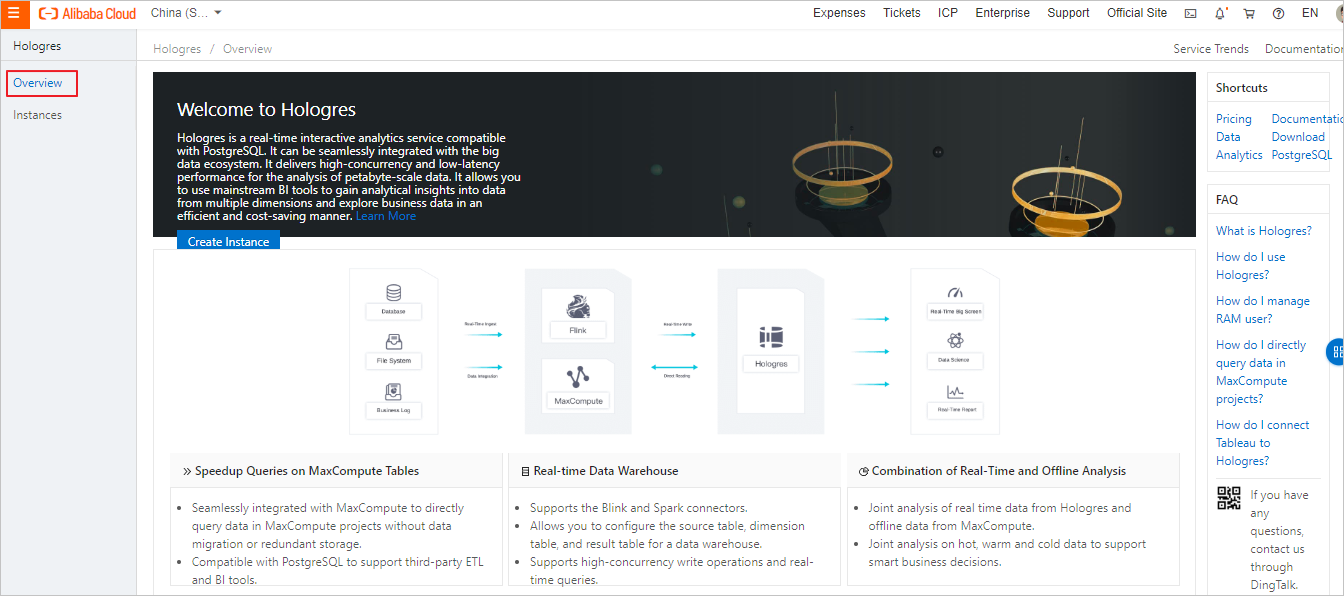Open Download PostgreSQL shortcut
Screen dimensions: 1344x596
[x=1302, y=146]
